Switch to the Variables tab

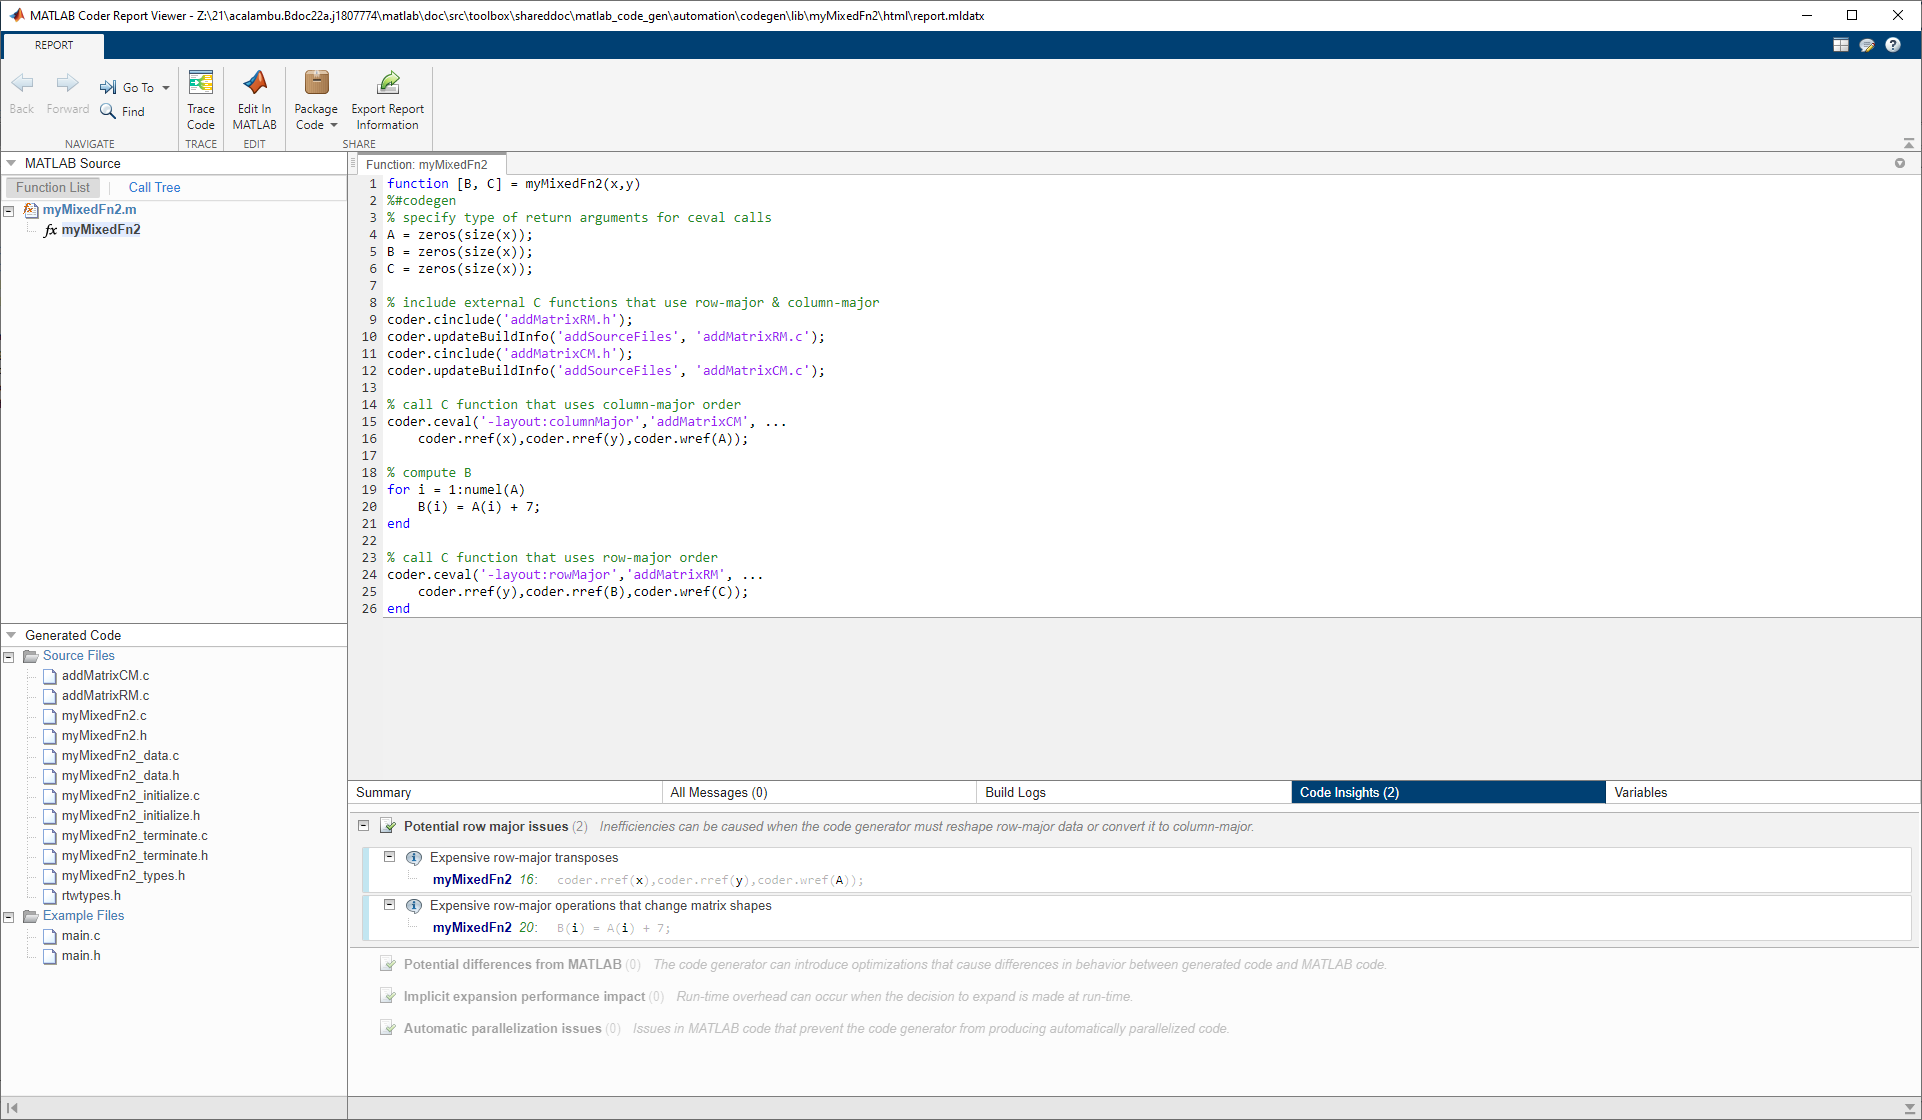[x=1640, y=792]
